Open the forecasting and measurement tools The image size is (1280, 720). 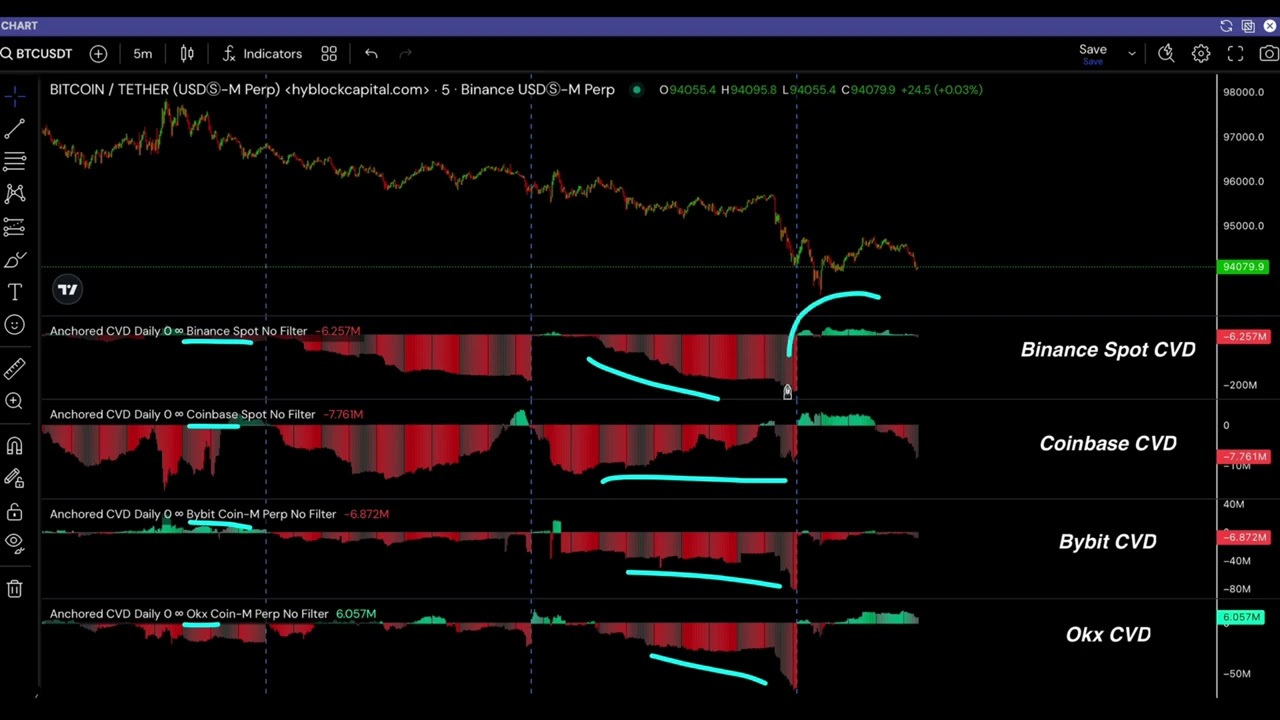pyautogui.click(x=14, y=227)
